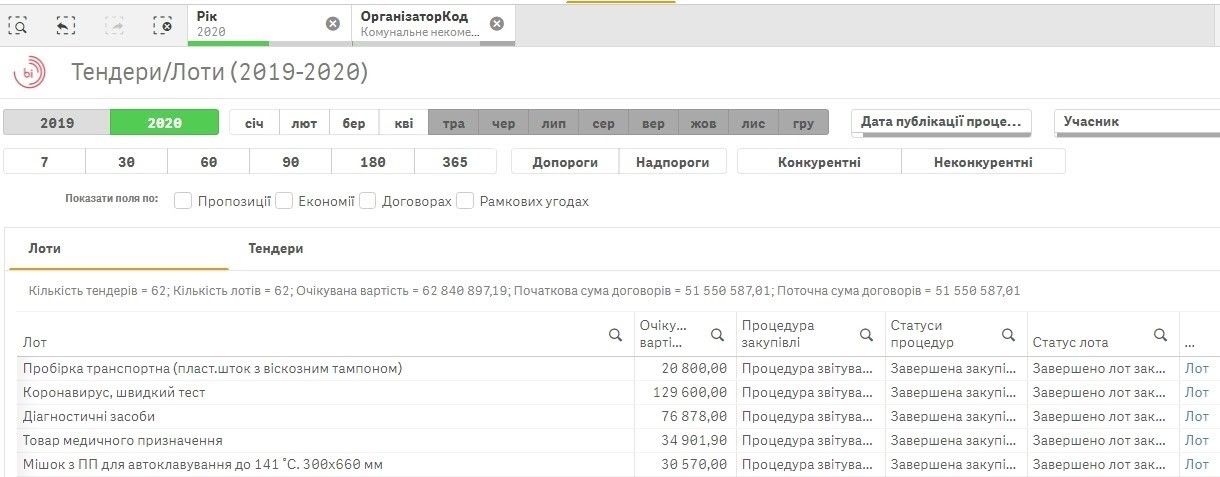Search in the Процедура закупівлі column
Image resolution: width=1220 pixels, height=477 pixels.
(x=867, y=335)
